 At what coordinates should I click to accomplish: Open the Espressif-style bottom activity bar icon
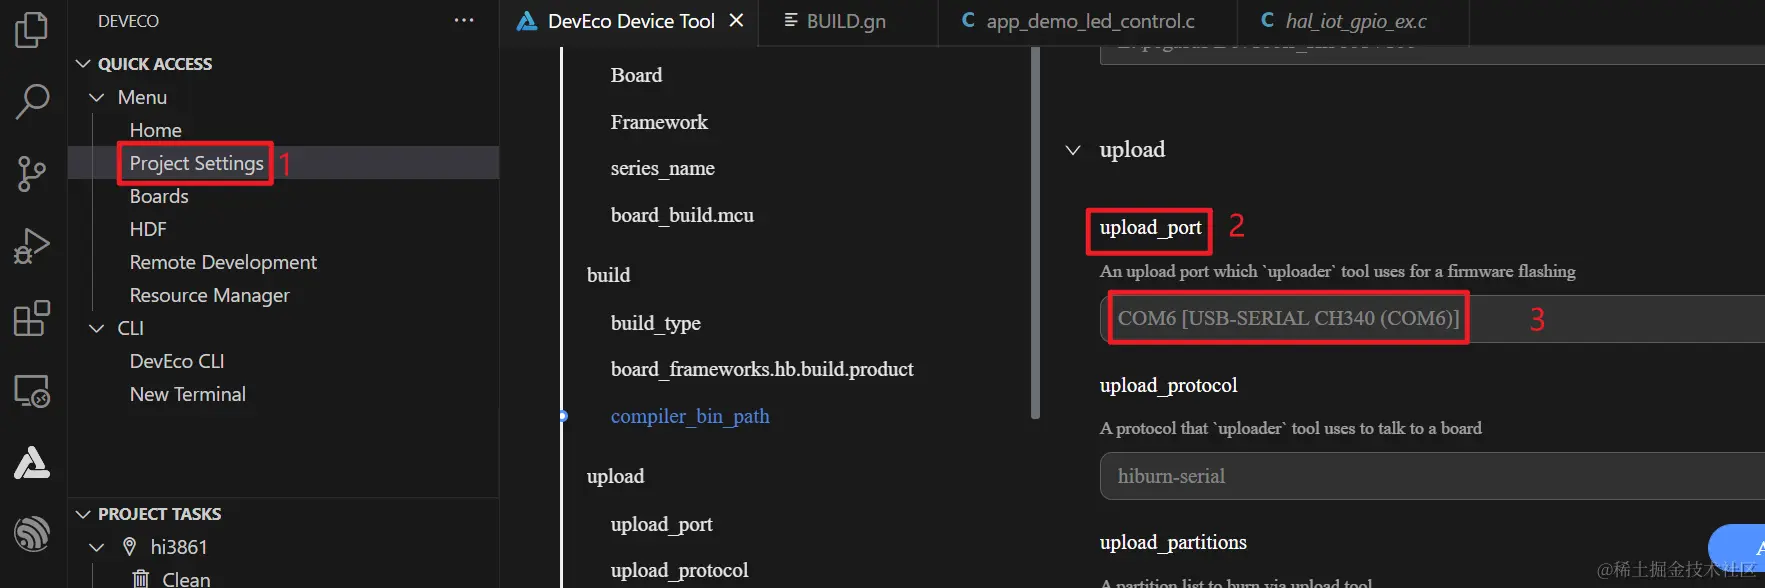click(x=32, y=534)
